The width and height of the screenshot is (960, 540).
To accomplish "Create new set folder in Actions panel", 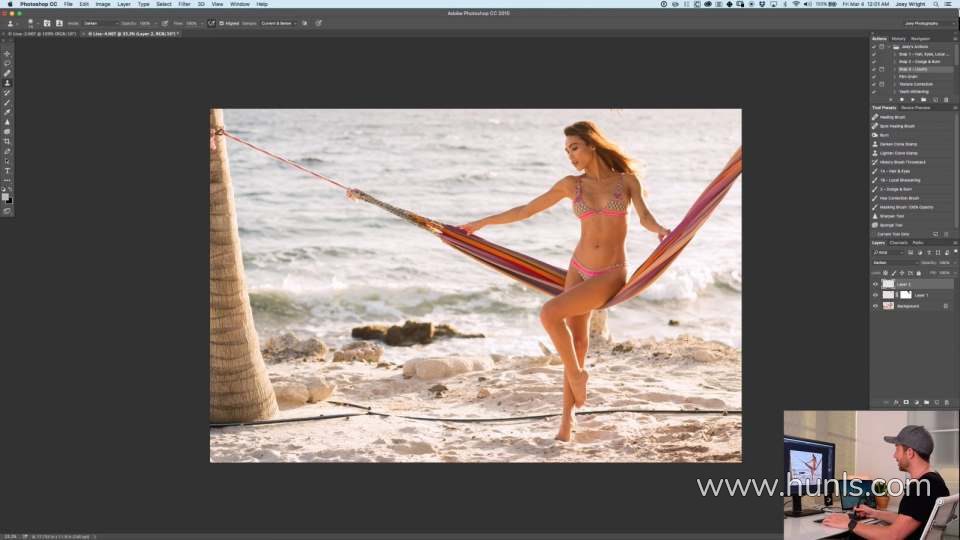I will click(923, 100).
